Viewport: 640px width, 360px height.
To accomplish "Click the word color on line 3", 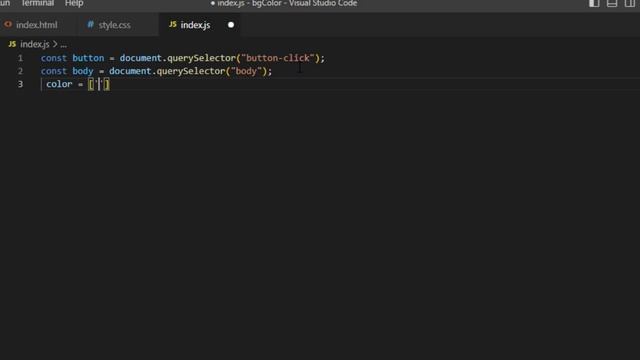I will pos(59,84).
